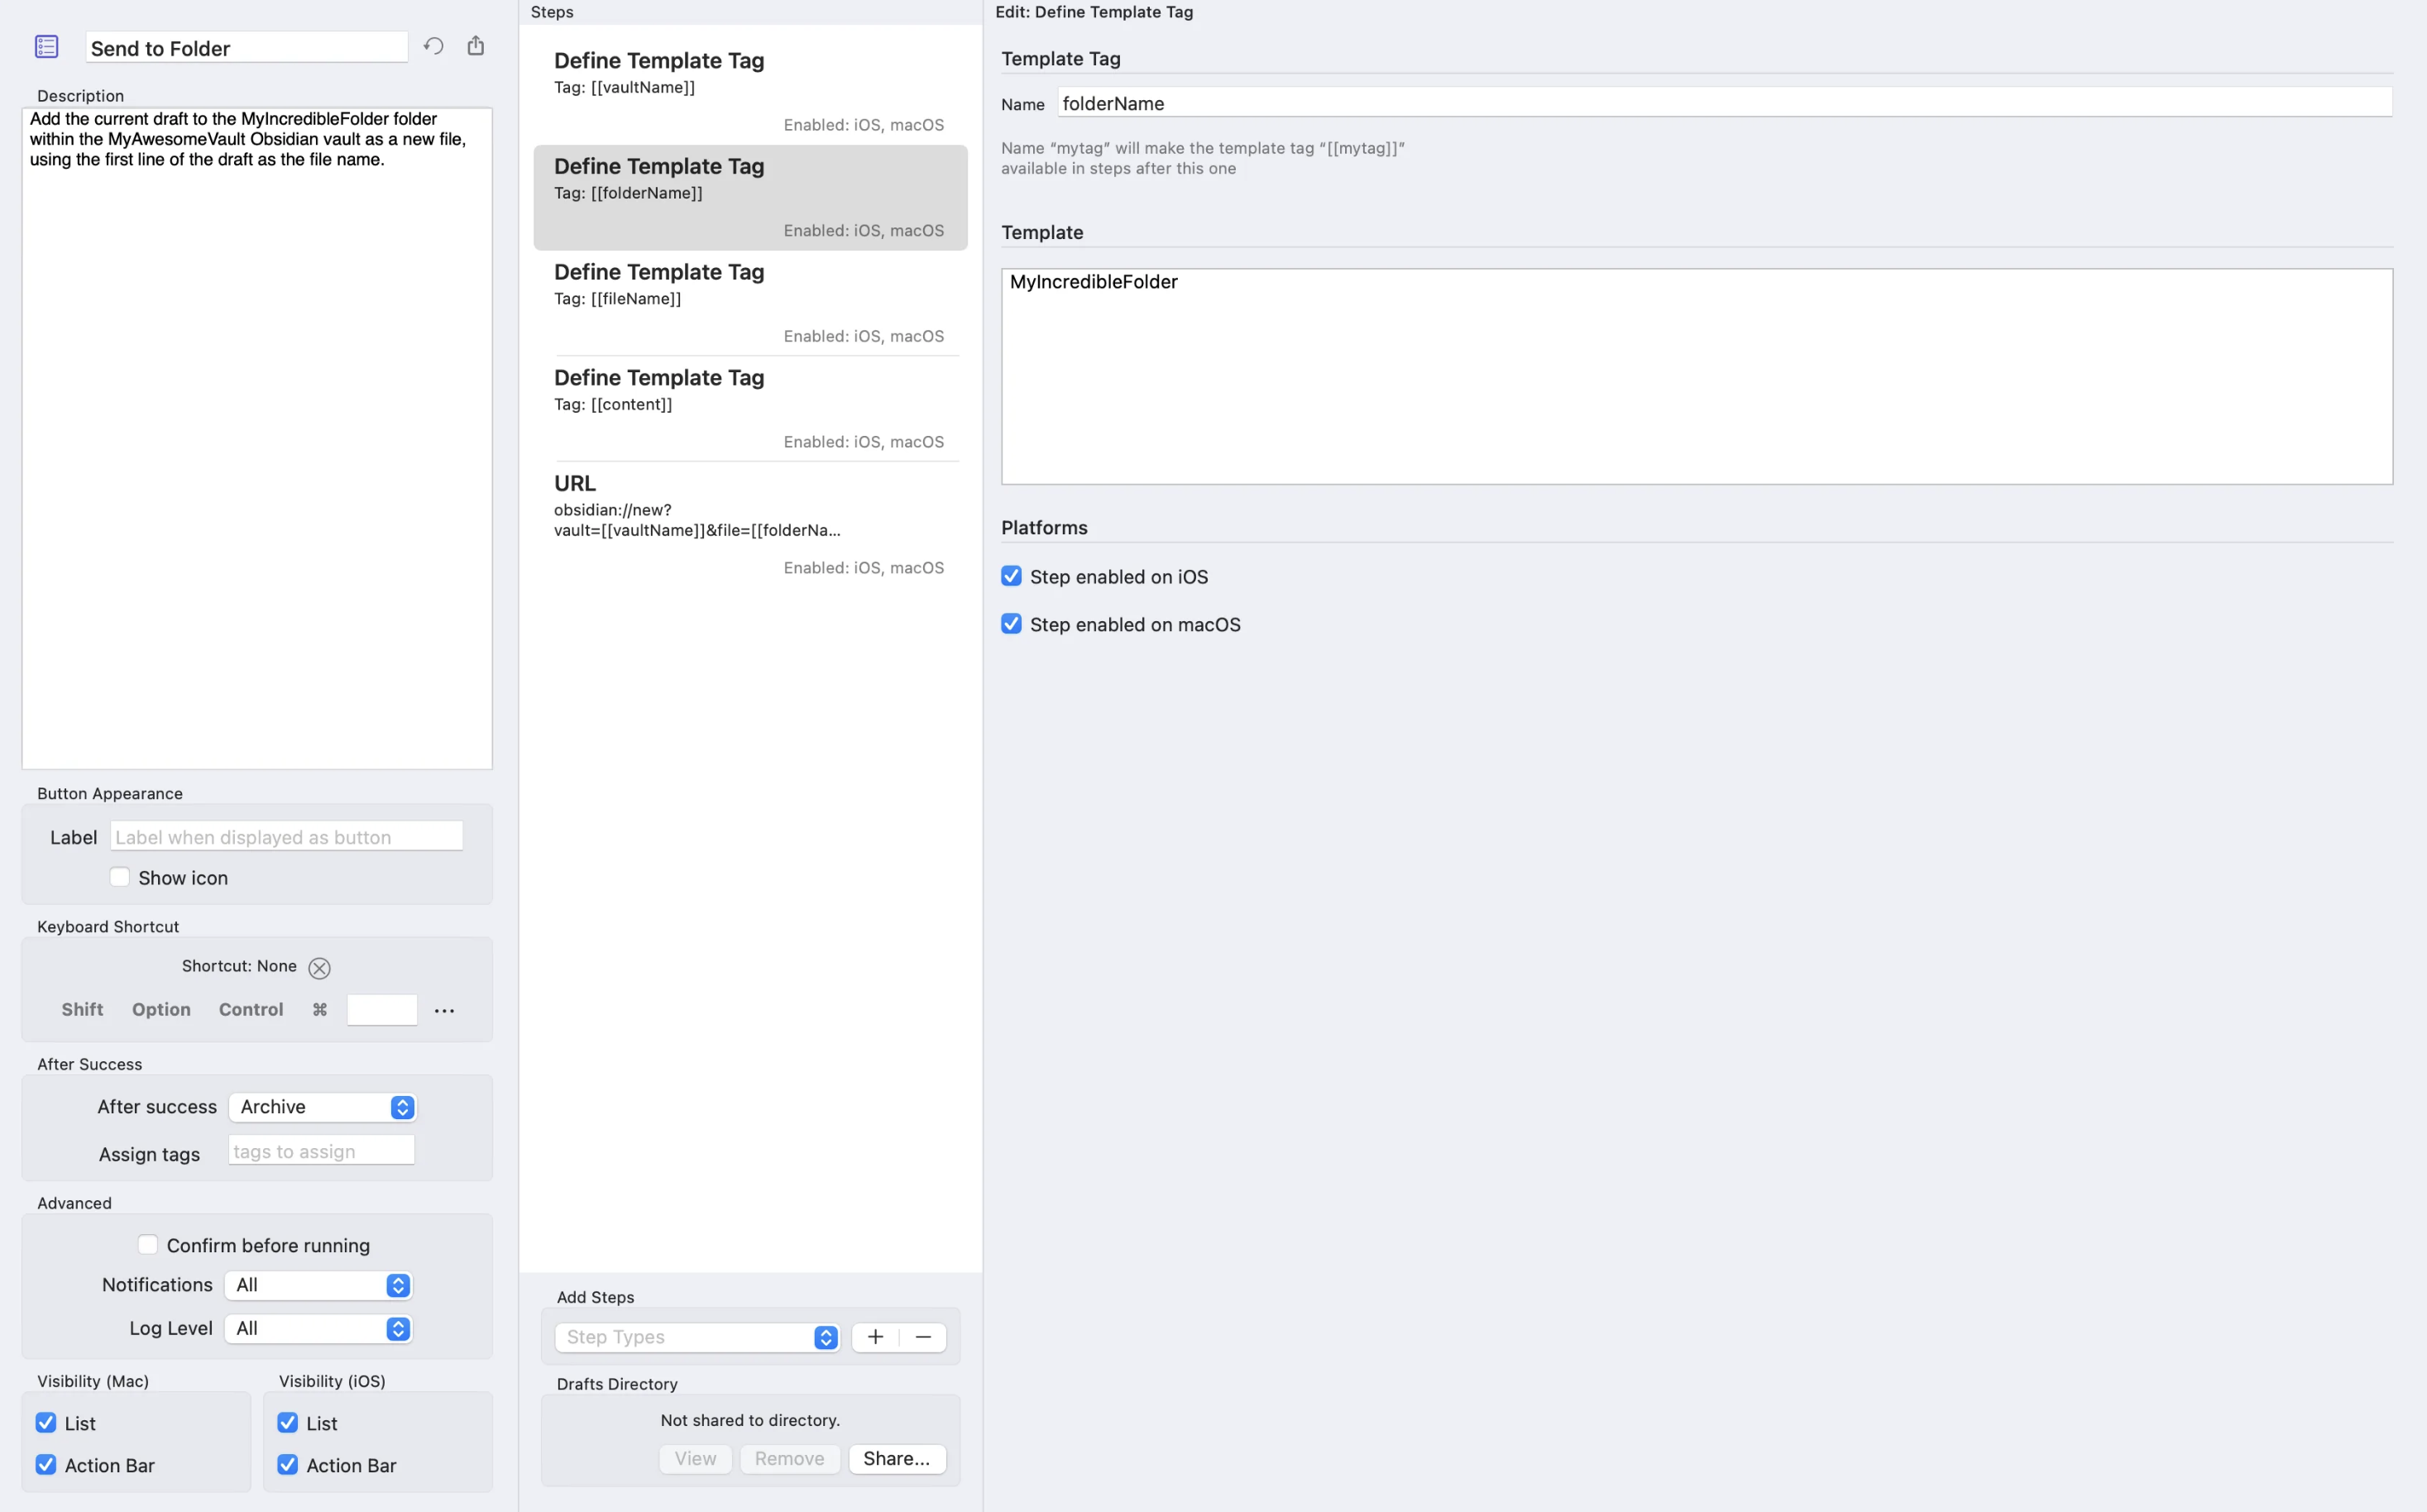This screenshot has width=2427, height=1512.
Task: Toggle Step enabled on iOS checkbox
Action: coord(1011,575)
